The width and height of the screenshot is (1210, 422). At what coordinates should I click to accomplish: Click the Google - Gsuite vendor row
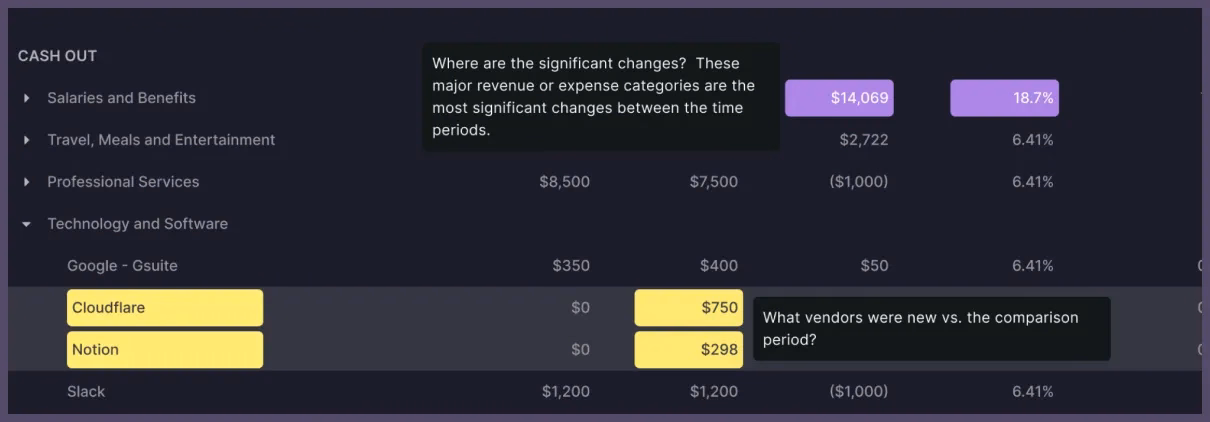[x=122, y=266]
